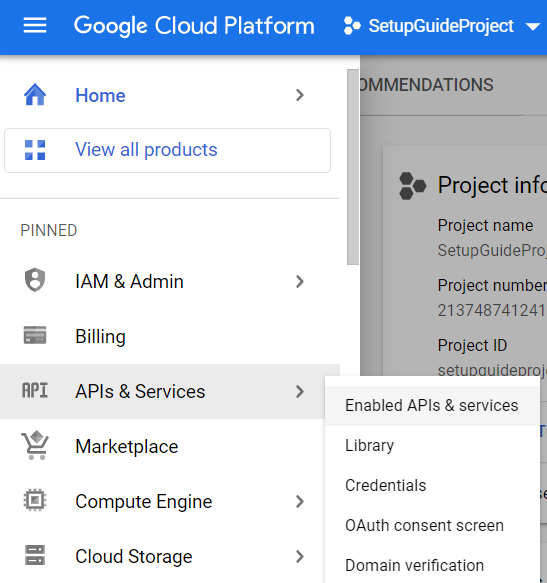
Task: Click the View all products grid icon
Action: pos(35,150)
